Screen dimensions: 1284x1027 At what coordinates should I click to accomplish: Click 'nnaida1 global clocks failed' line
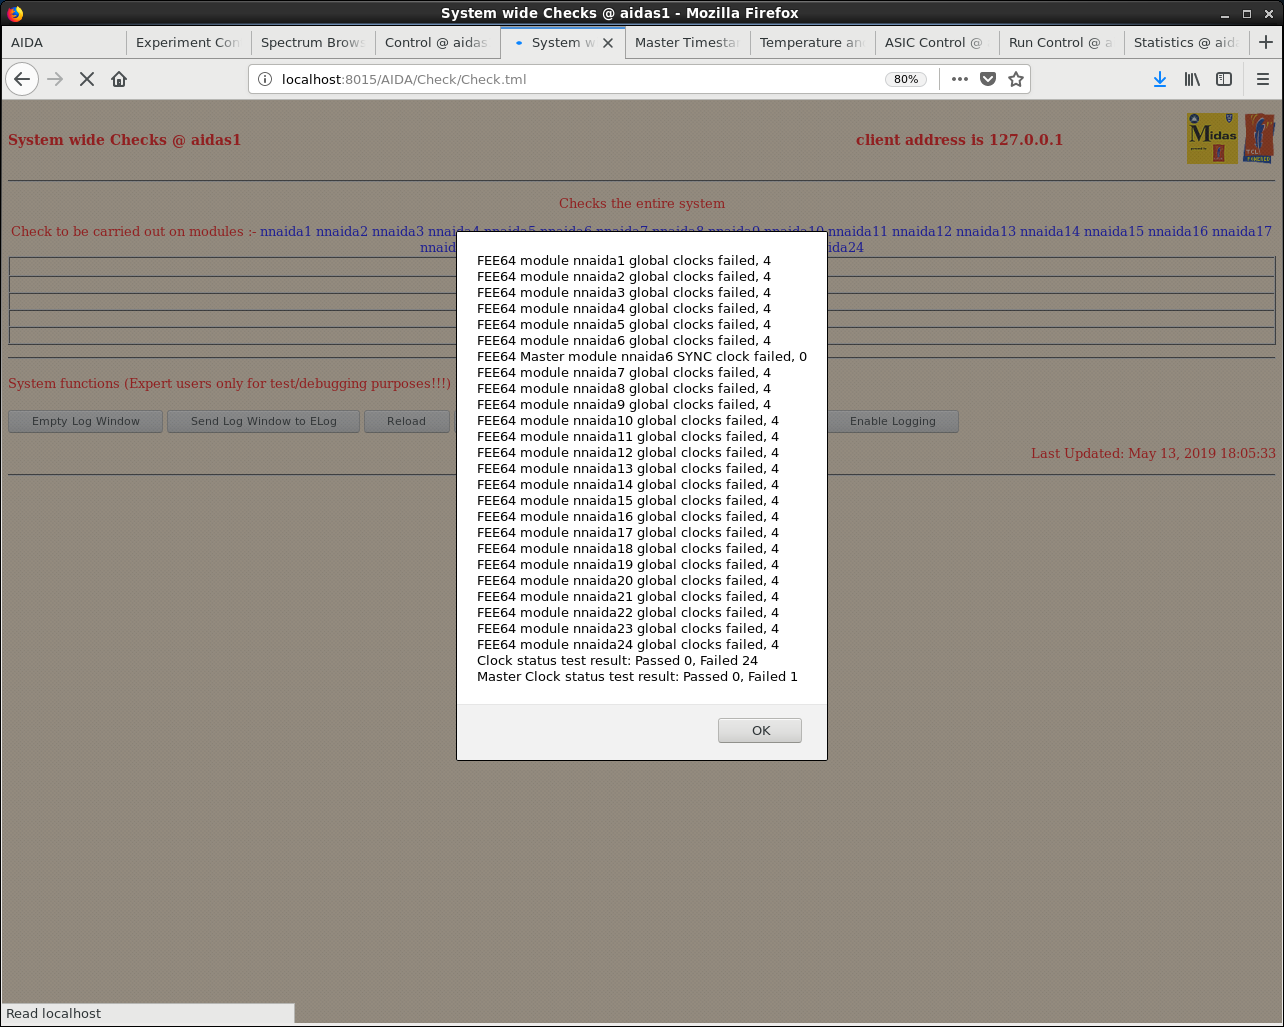[624, 260]
